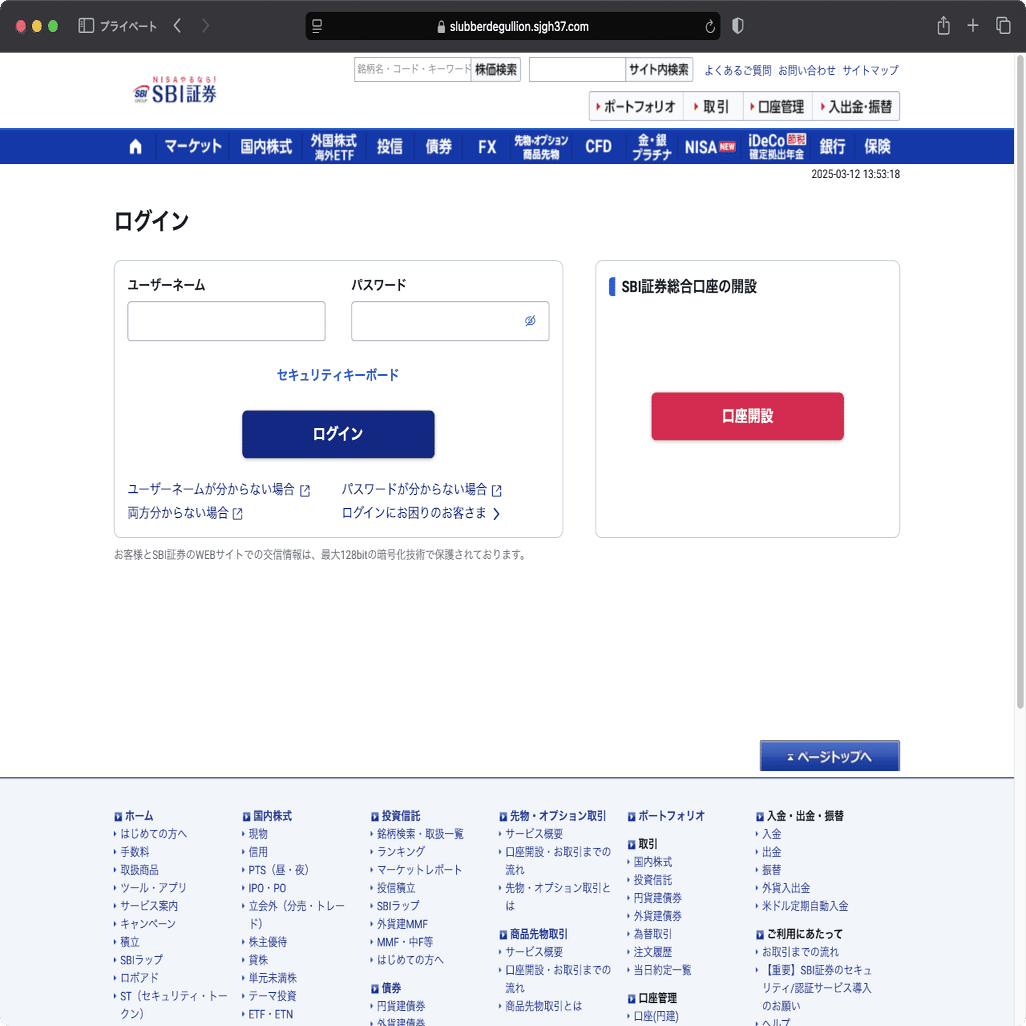The image size is (1026, 1026).
Task: Open Safari's tab overview icon
Action: [1002, 25]
